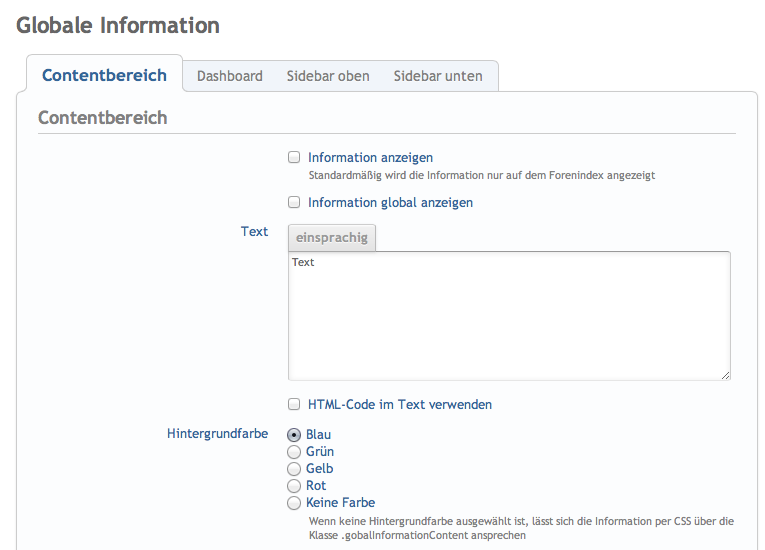Tick the Information global anzeigen checkbox

(294, 202)
